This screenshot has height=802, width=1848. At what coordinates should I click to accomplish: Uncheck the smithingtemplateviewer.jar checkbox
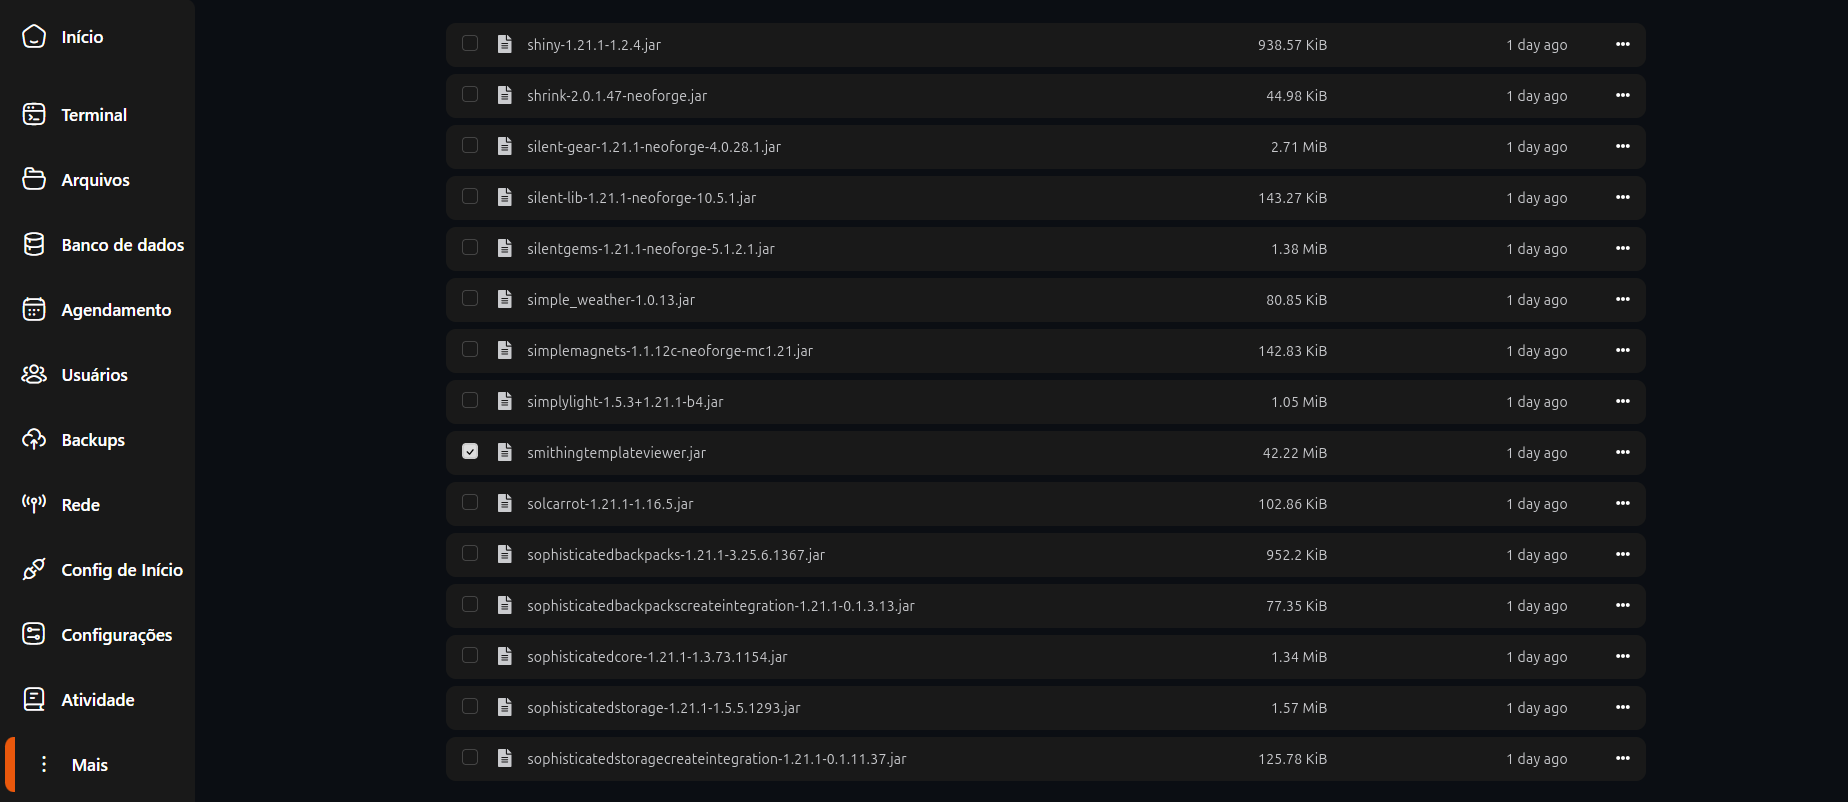(470, 452)
